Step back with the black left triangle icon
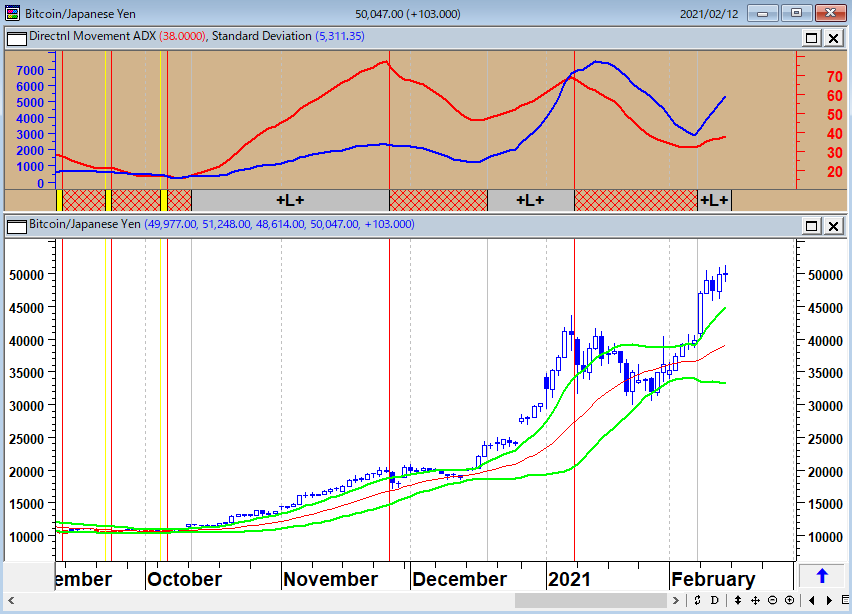 point(812,600)
